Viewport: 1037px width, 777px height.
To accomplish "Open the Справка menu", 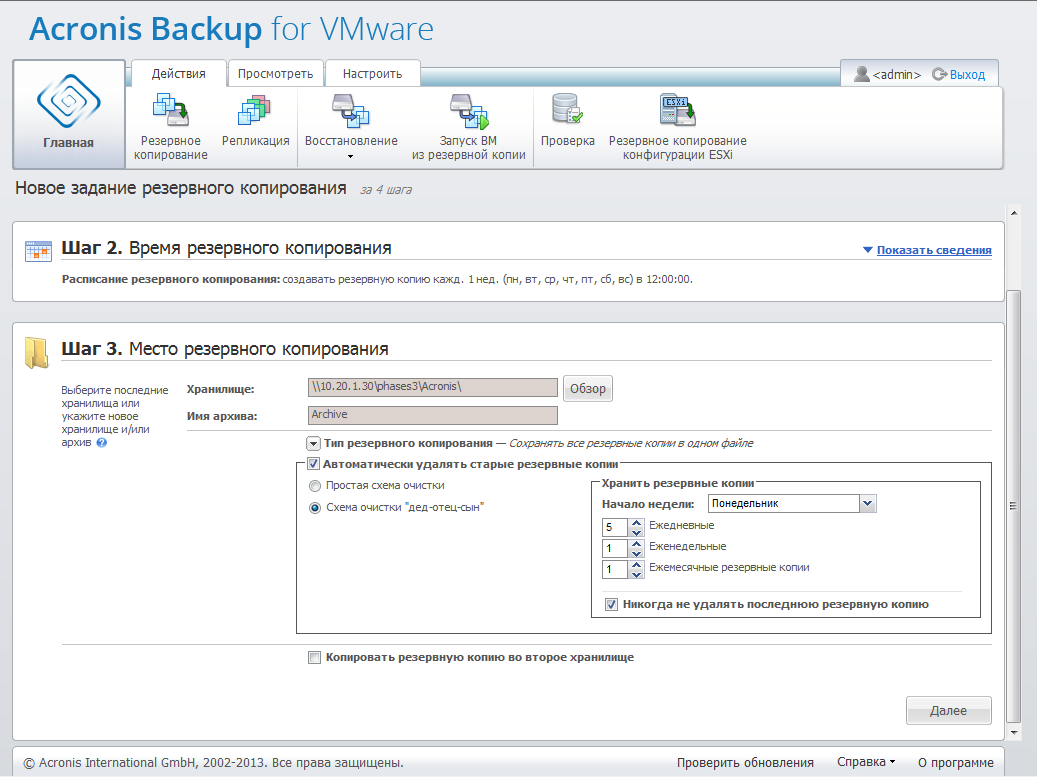I will [866, 762].
